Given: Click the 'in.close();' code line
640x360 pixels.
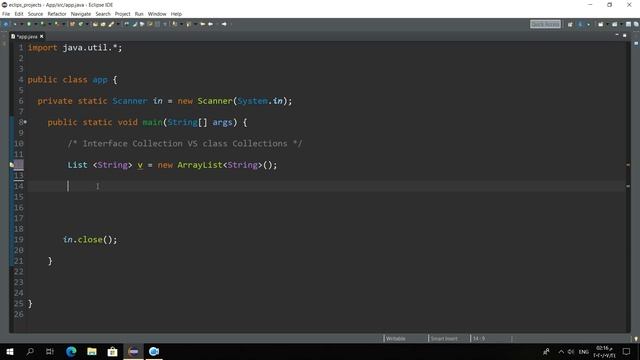Looking at the screenshot, I should 90,240.
